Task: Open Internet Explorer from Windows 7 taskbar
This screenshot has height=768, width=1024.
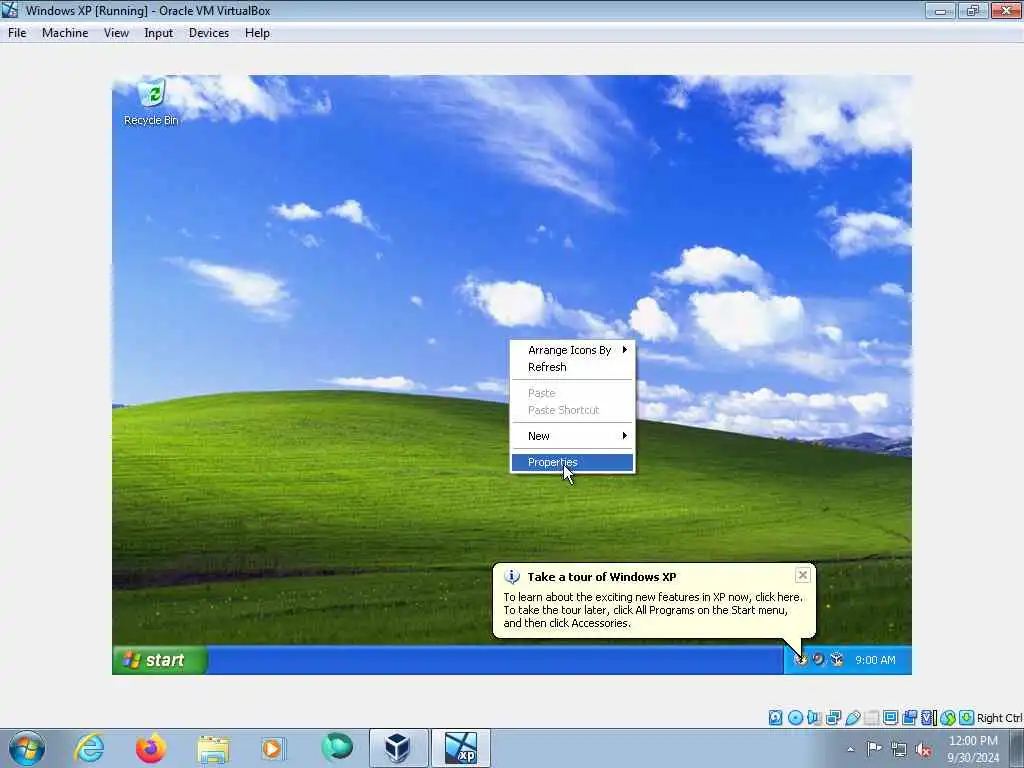Action: (x=89, y=748)
